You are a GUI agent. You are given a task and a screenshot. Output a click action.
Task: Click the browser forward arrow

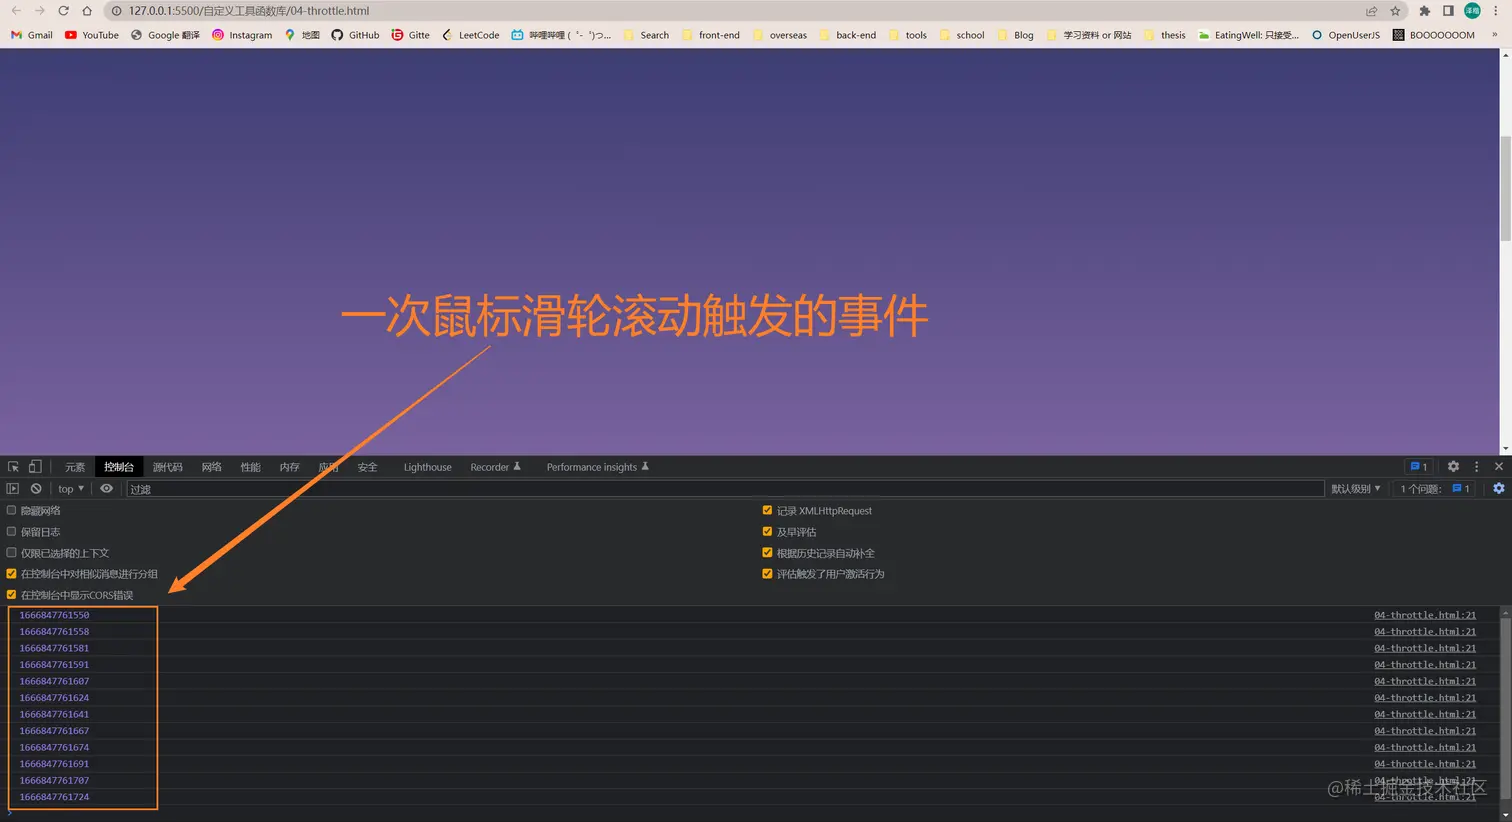40,11
